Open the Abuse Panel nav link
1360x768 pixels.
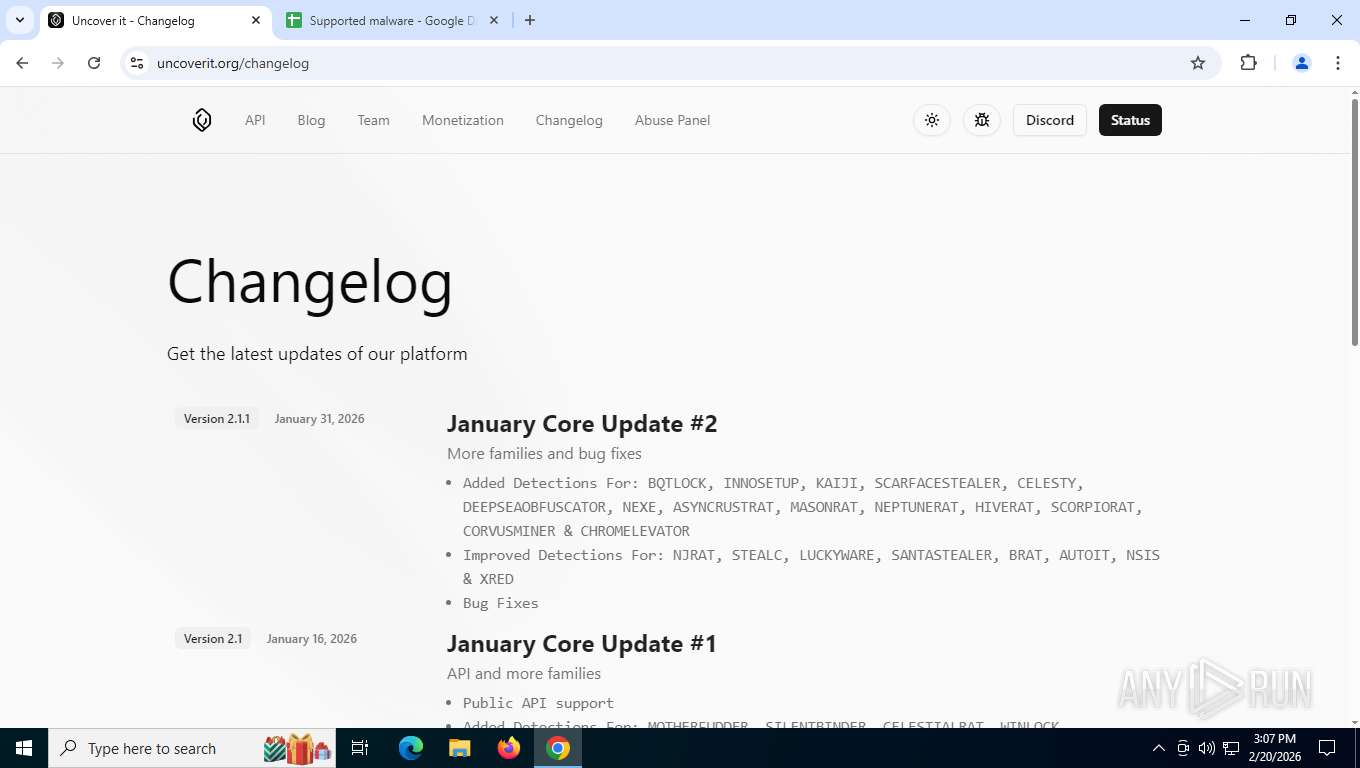[x=672, y=120]
